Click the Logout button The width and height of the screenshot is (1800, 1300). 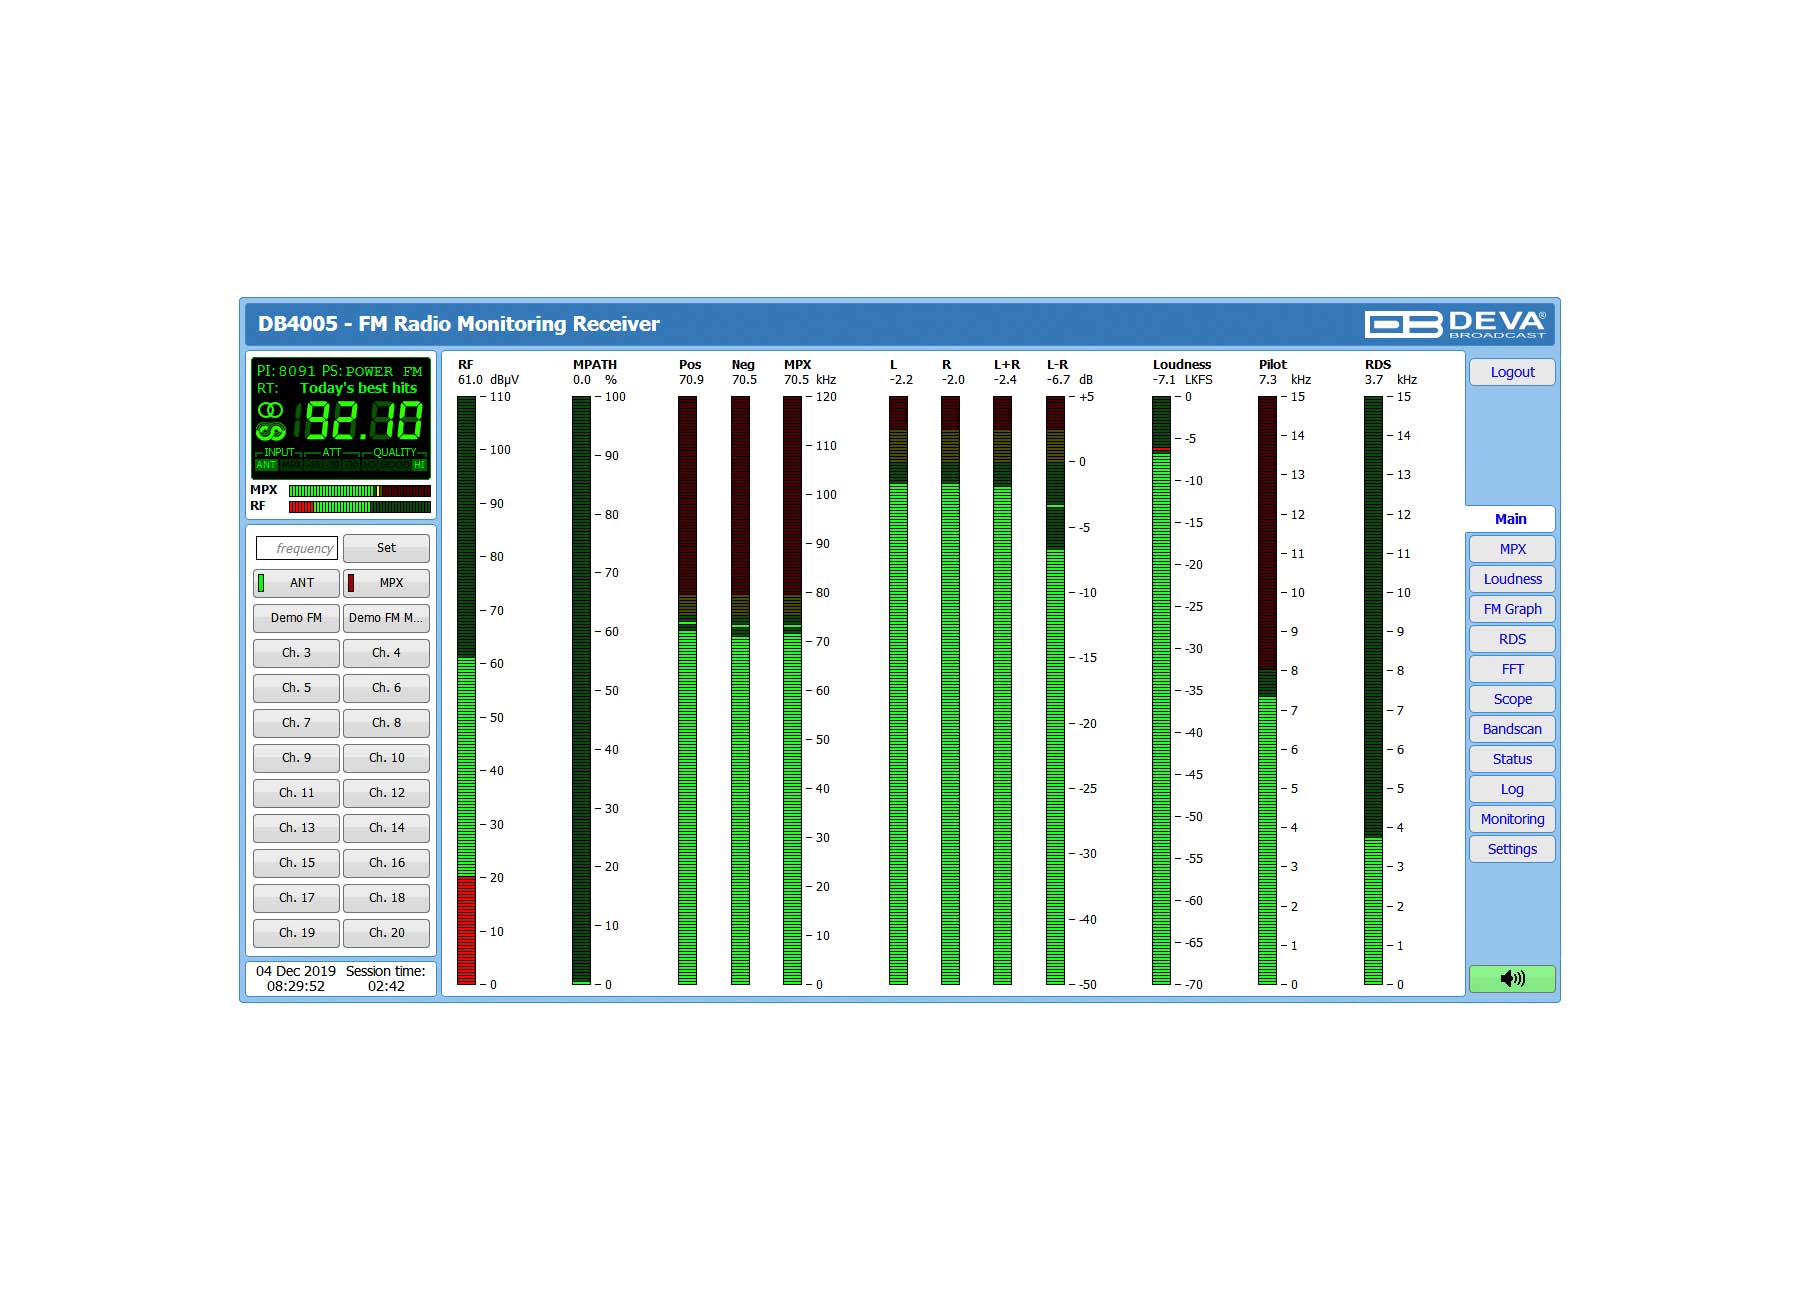point(1512,372)
